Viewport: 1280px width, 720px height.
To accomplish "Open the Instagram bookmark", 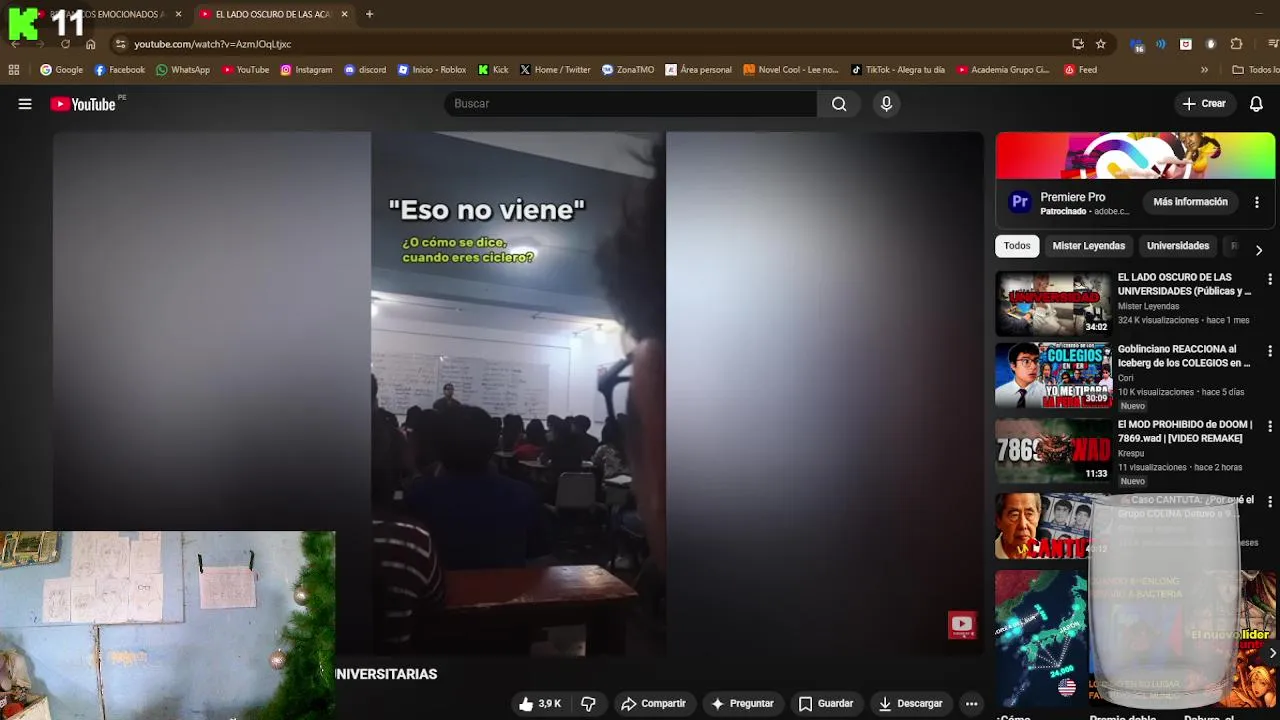I will coord(306,70).
